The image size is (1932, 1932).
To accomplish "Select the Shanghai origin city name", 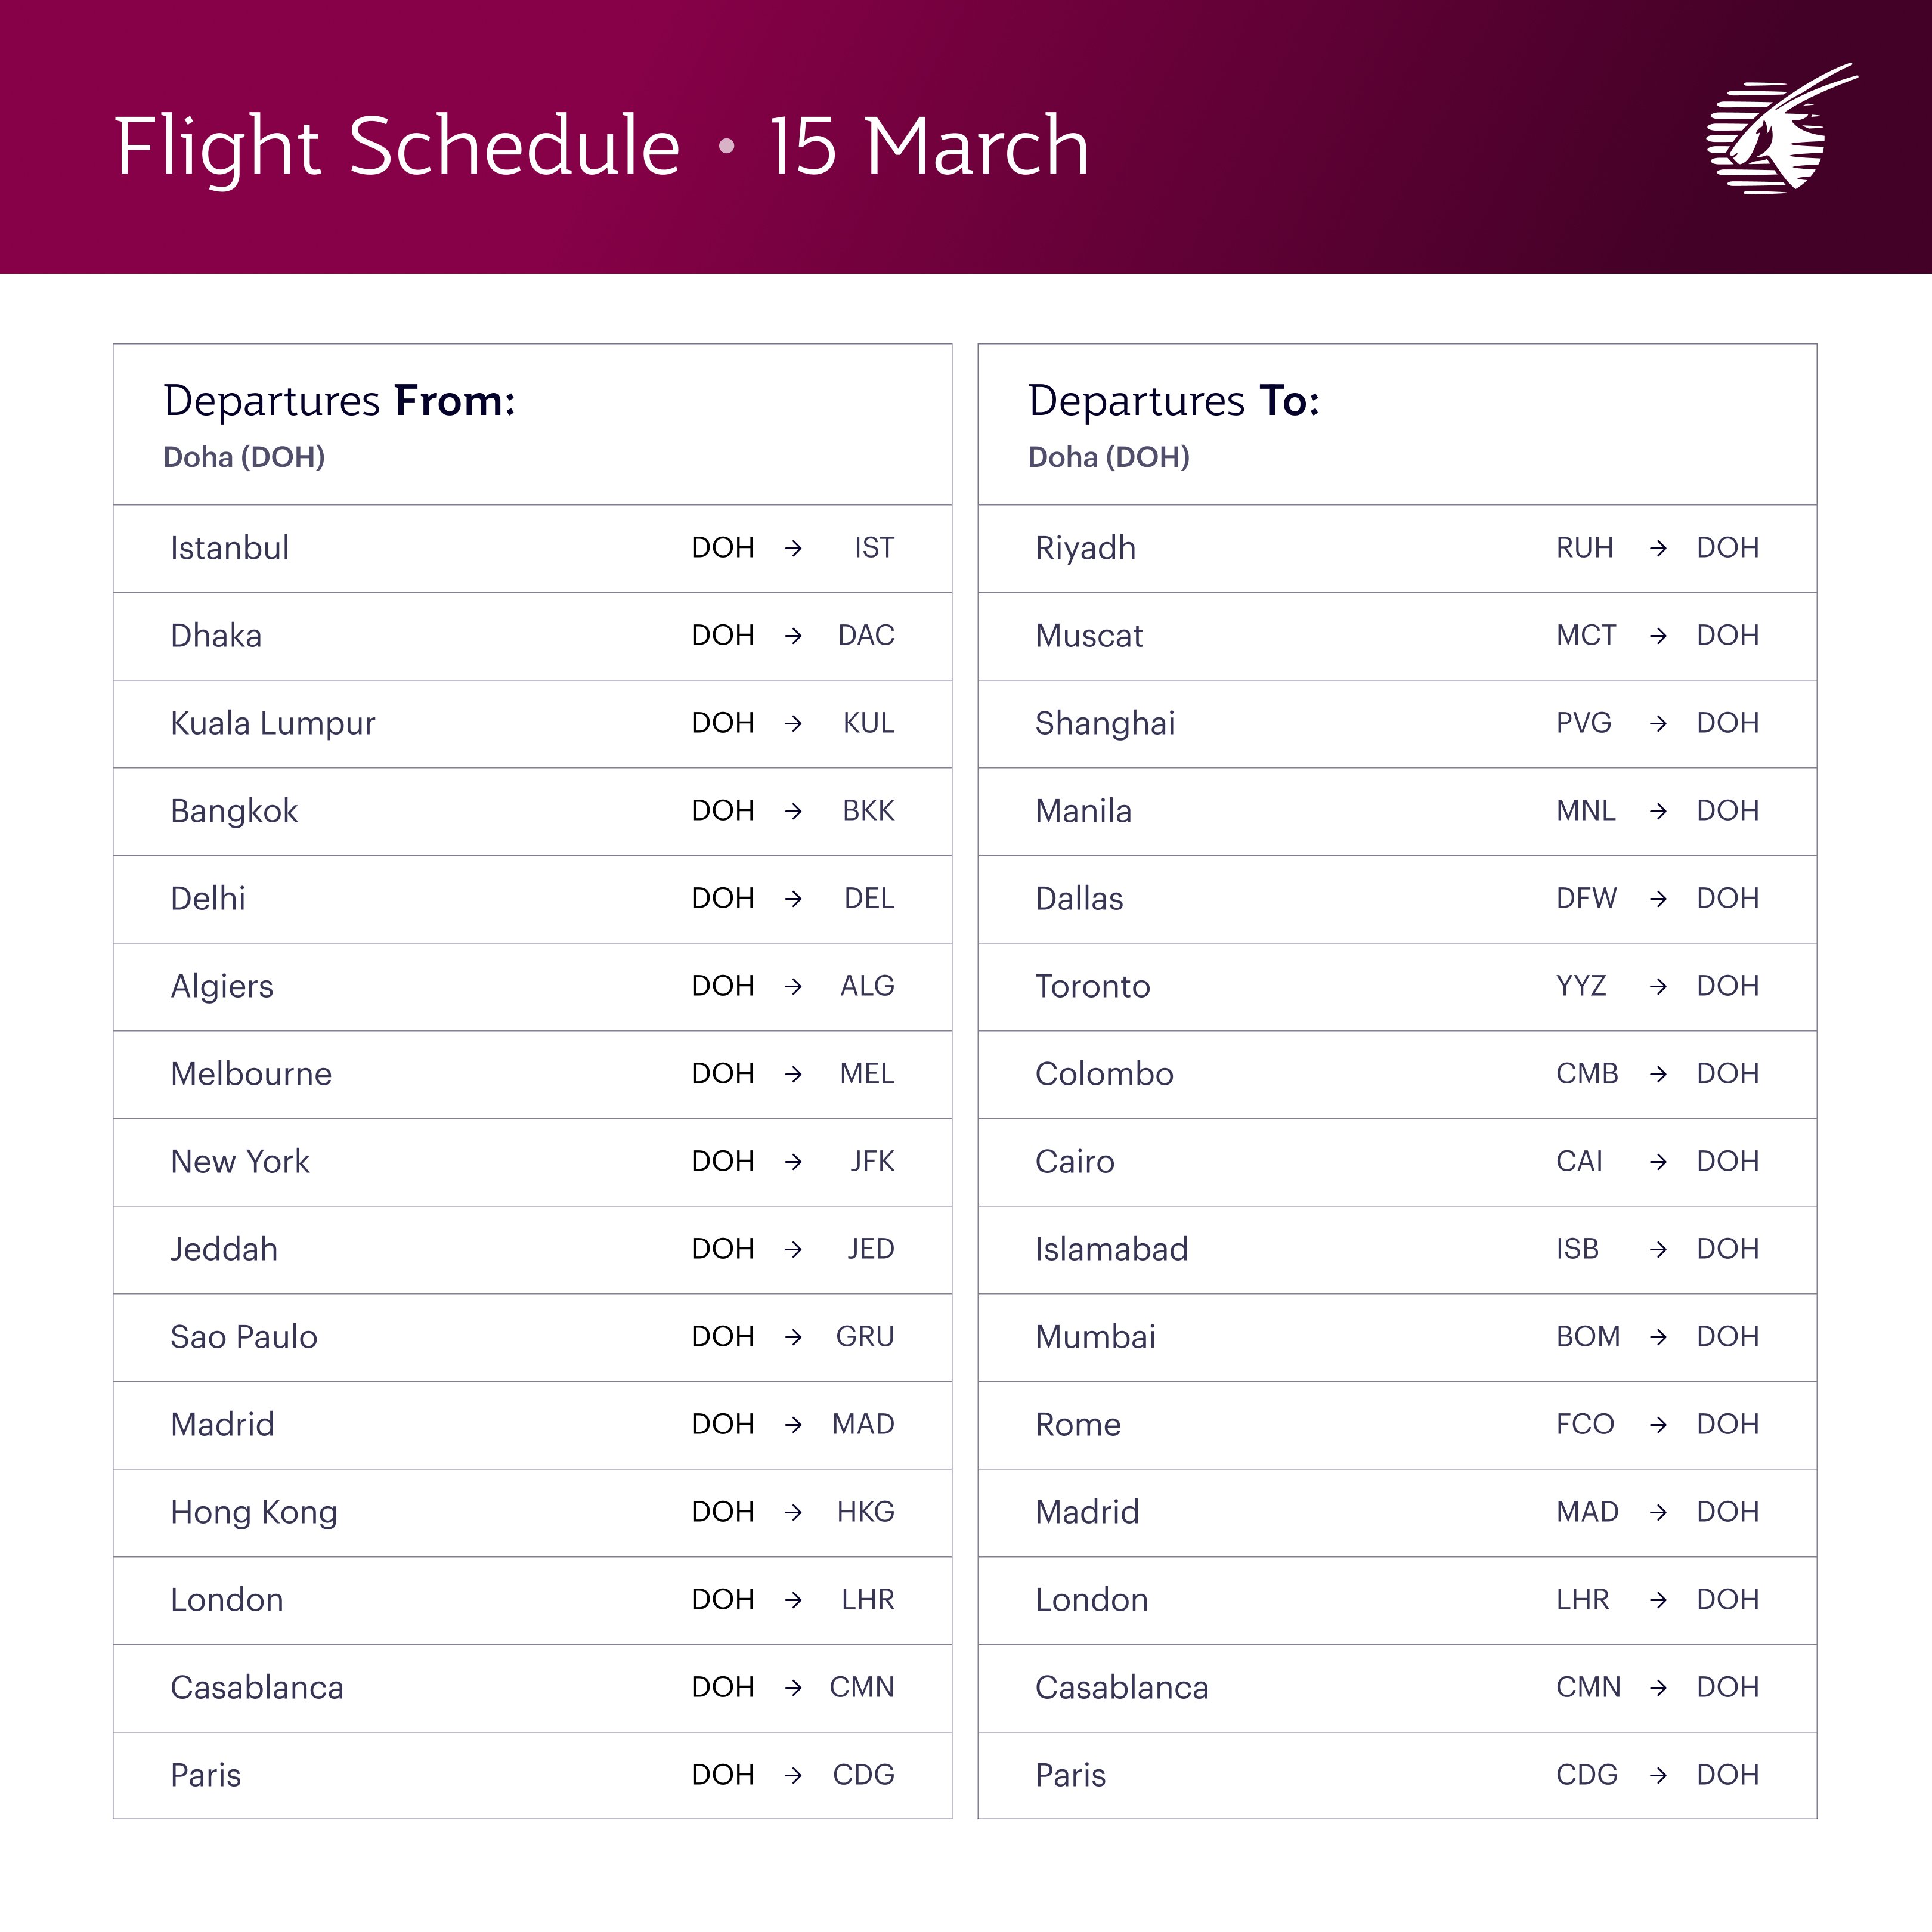I will (x=1104, y=723).
